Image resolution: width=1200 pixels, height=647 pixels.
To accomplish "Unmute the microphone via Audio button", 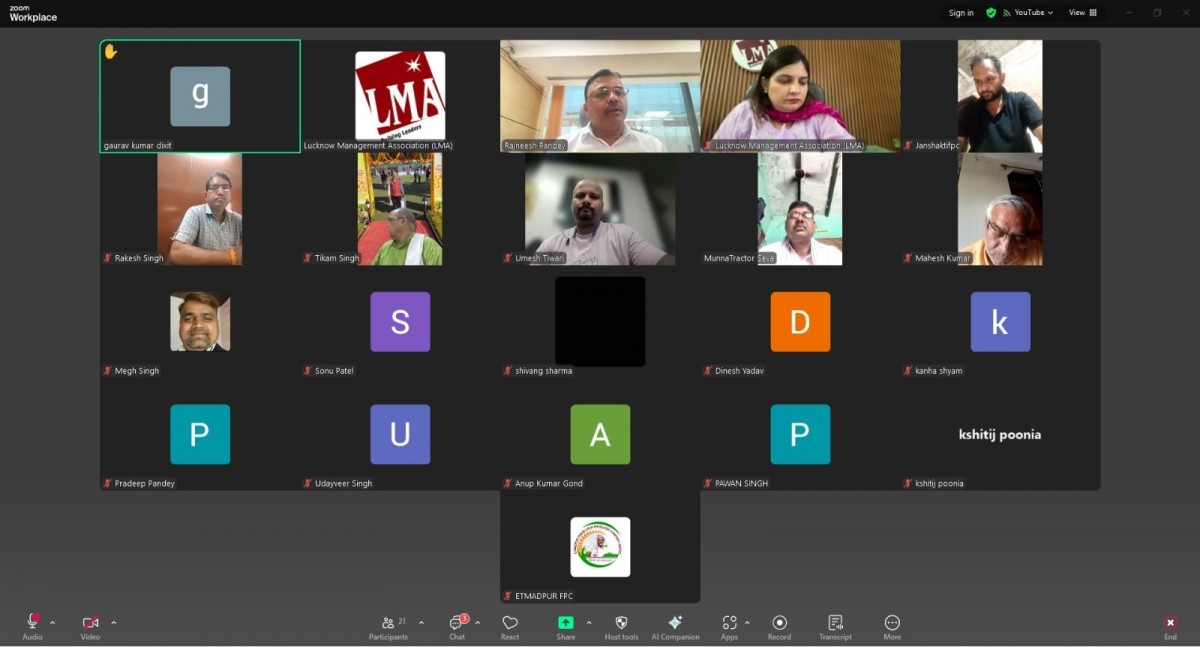I will 32,624.
